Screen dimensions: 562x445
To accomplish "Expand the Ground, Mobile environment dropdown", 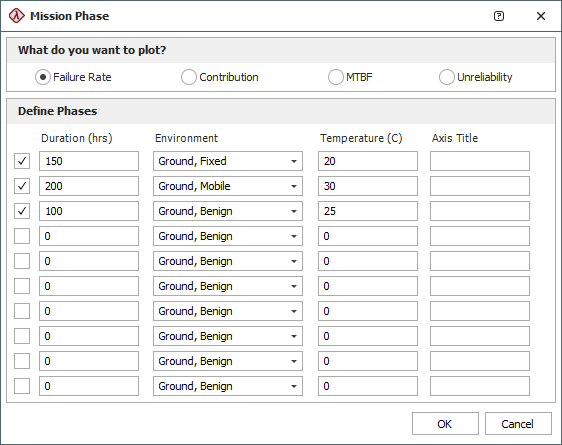I will 228,186.
